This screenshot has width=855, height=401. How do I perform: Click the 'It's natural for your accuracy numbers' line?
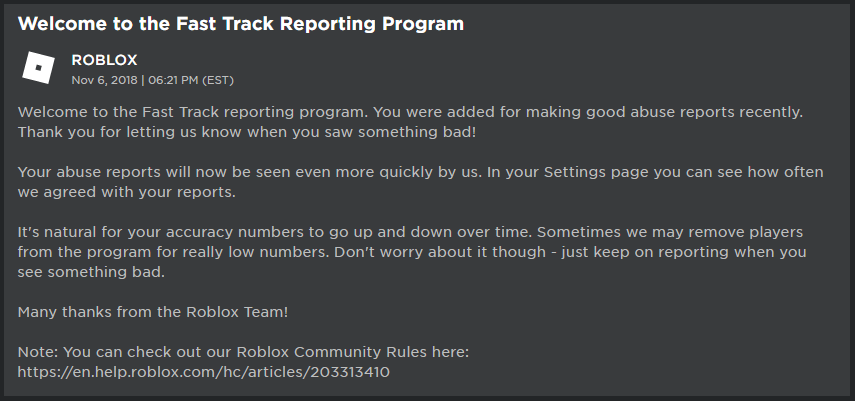[410, 232]
